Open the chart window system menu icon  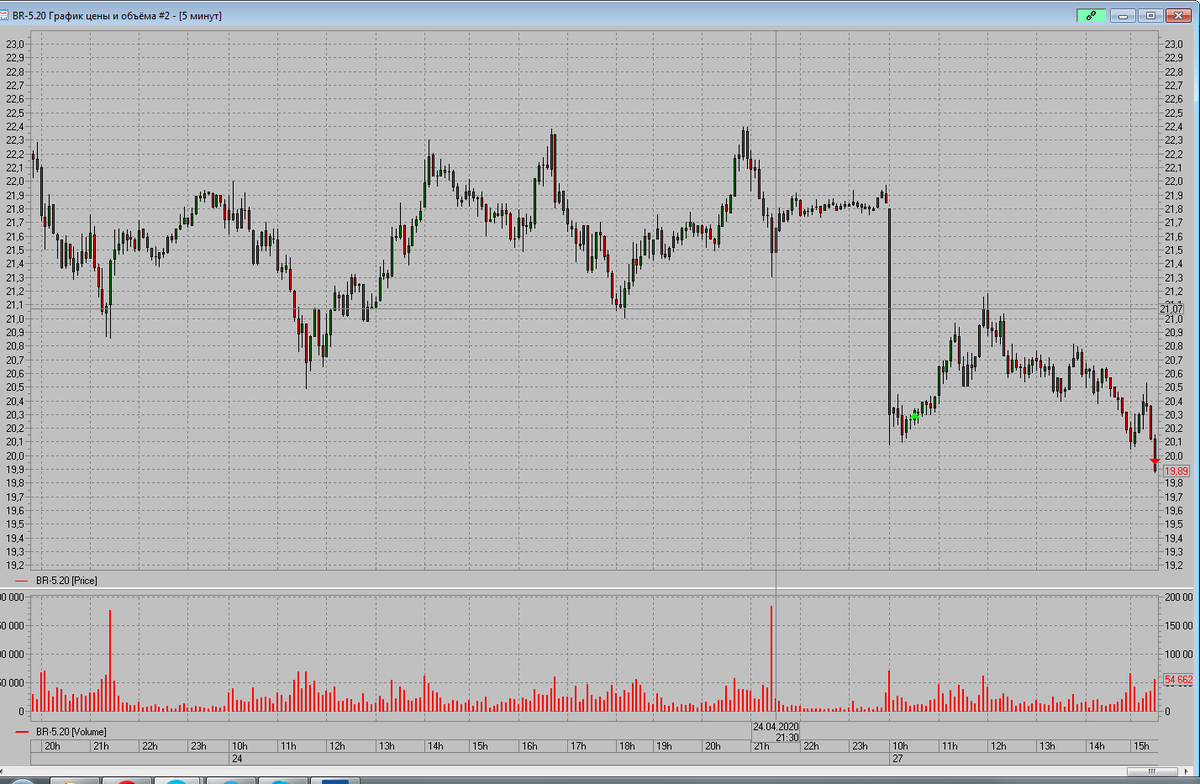click(6, 15)
